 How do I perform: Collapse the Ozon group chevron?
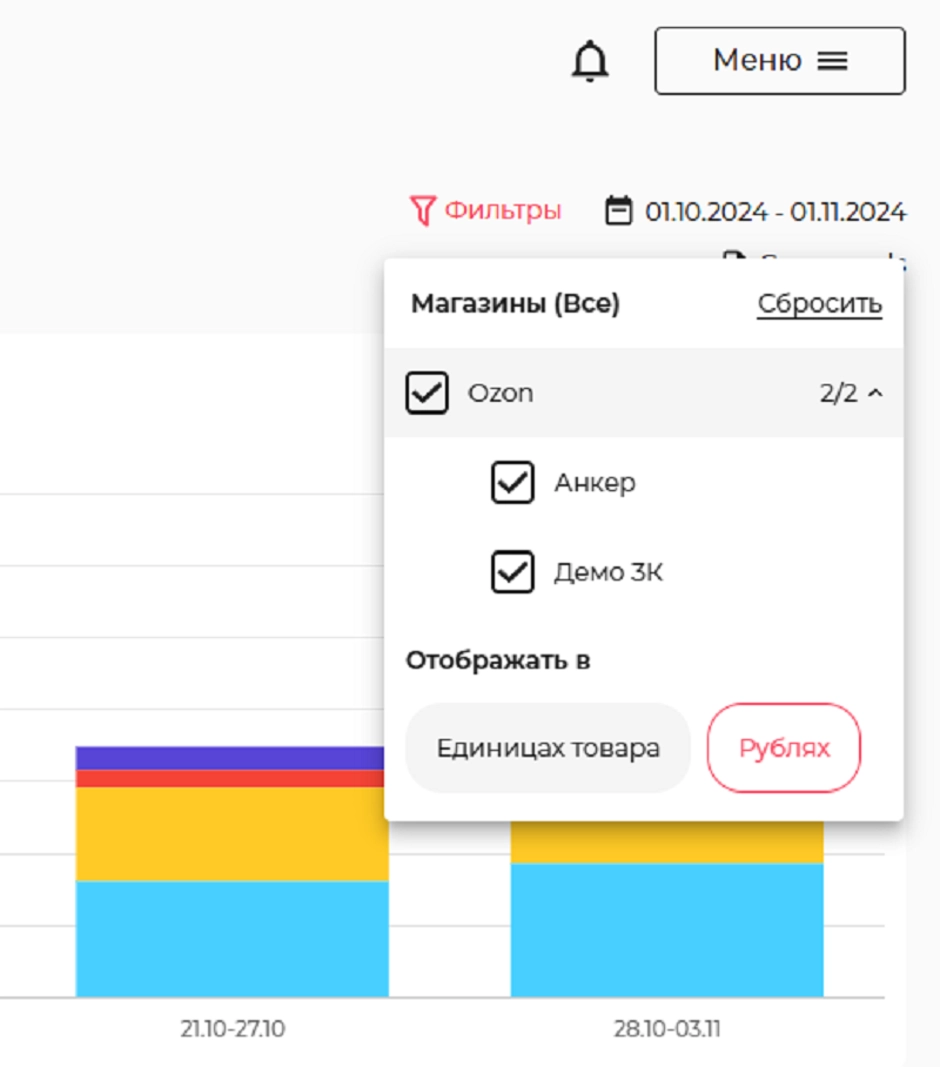tap(876, 394)
